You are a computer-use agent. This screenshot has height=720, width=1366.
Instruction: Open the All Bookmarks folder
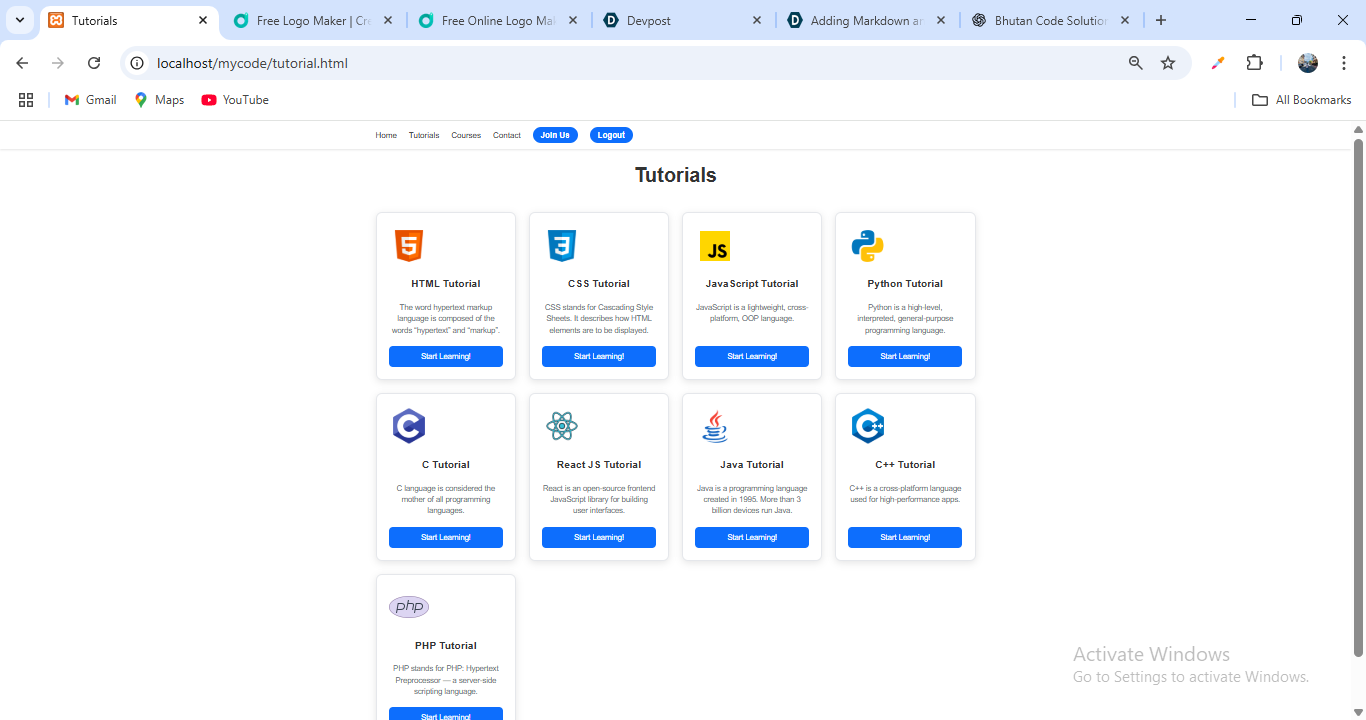[1301, 100]
